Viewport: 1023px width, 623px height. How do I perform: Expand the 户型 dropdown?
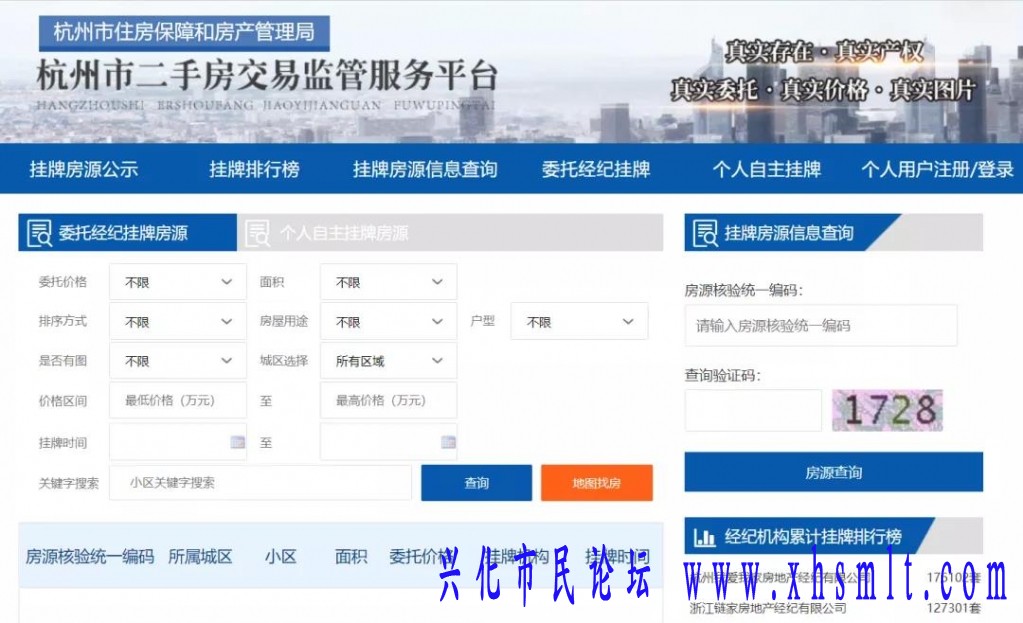[x=579, y=322]
